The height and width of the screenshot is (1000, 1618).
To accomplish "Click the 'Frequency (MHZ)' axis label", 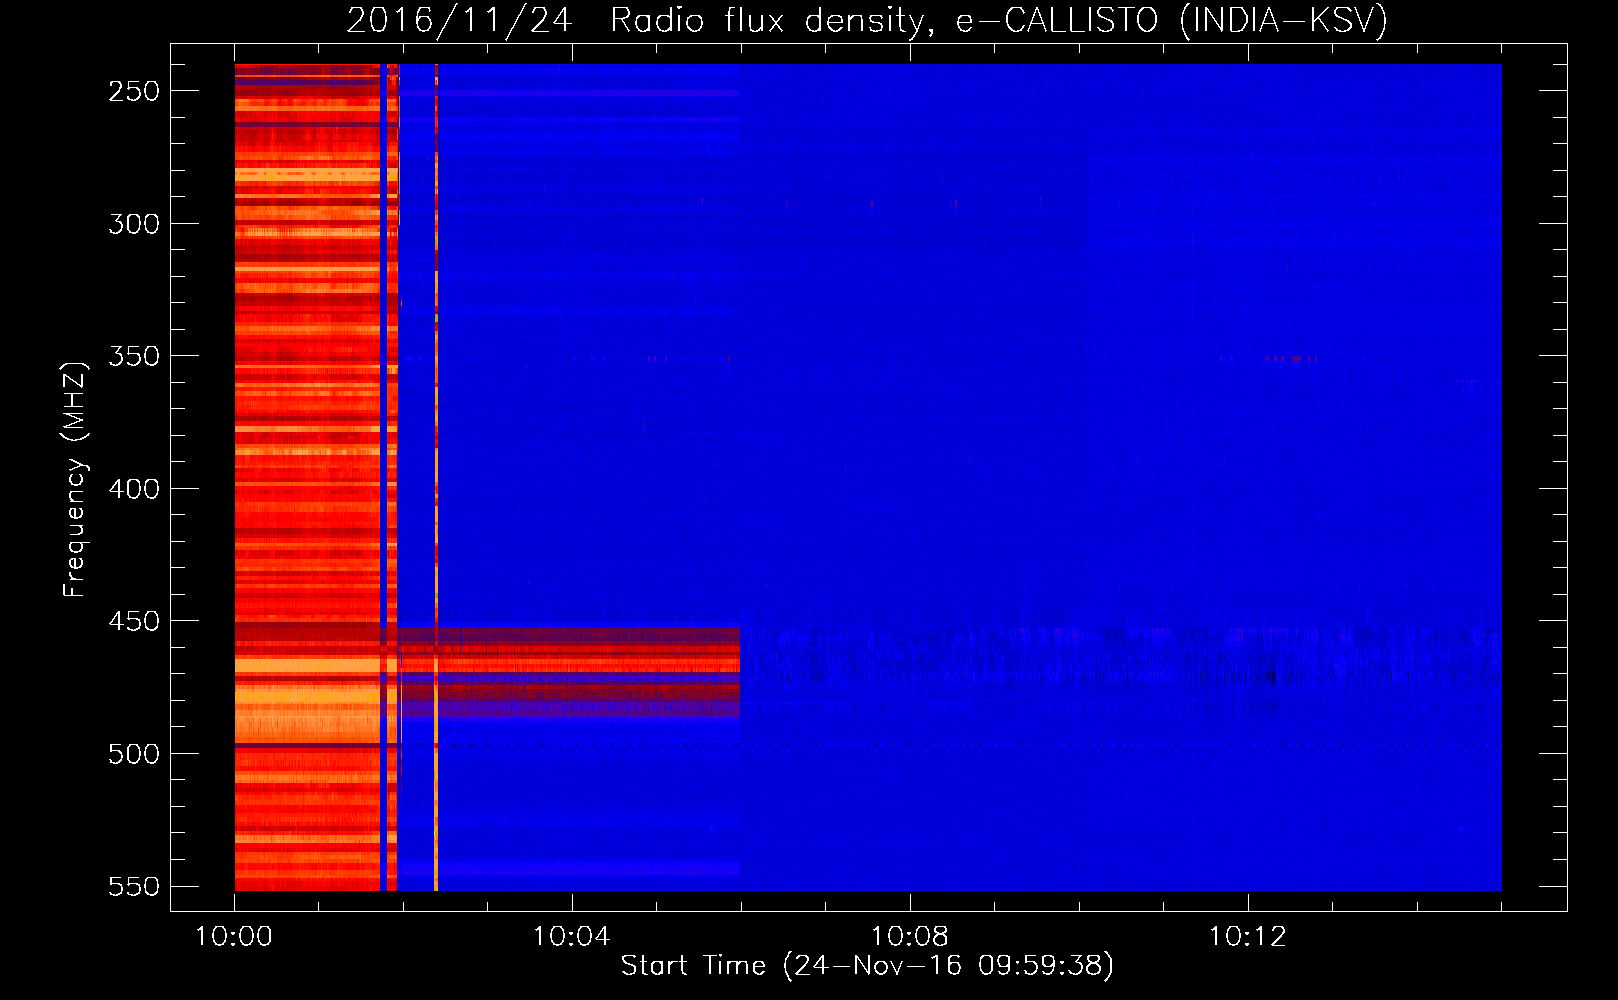I will [x=75, y=479].
